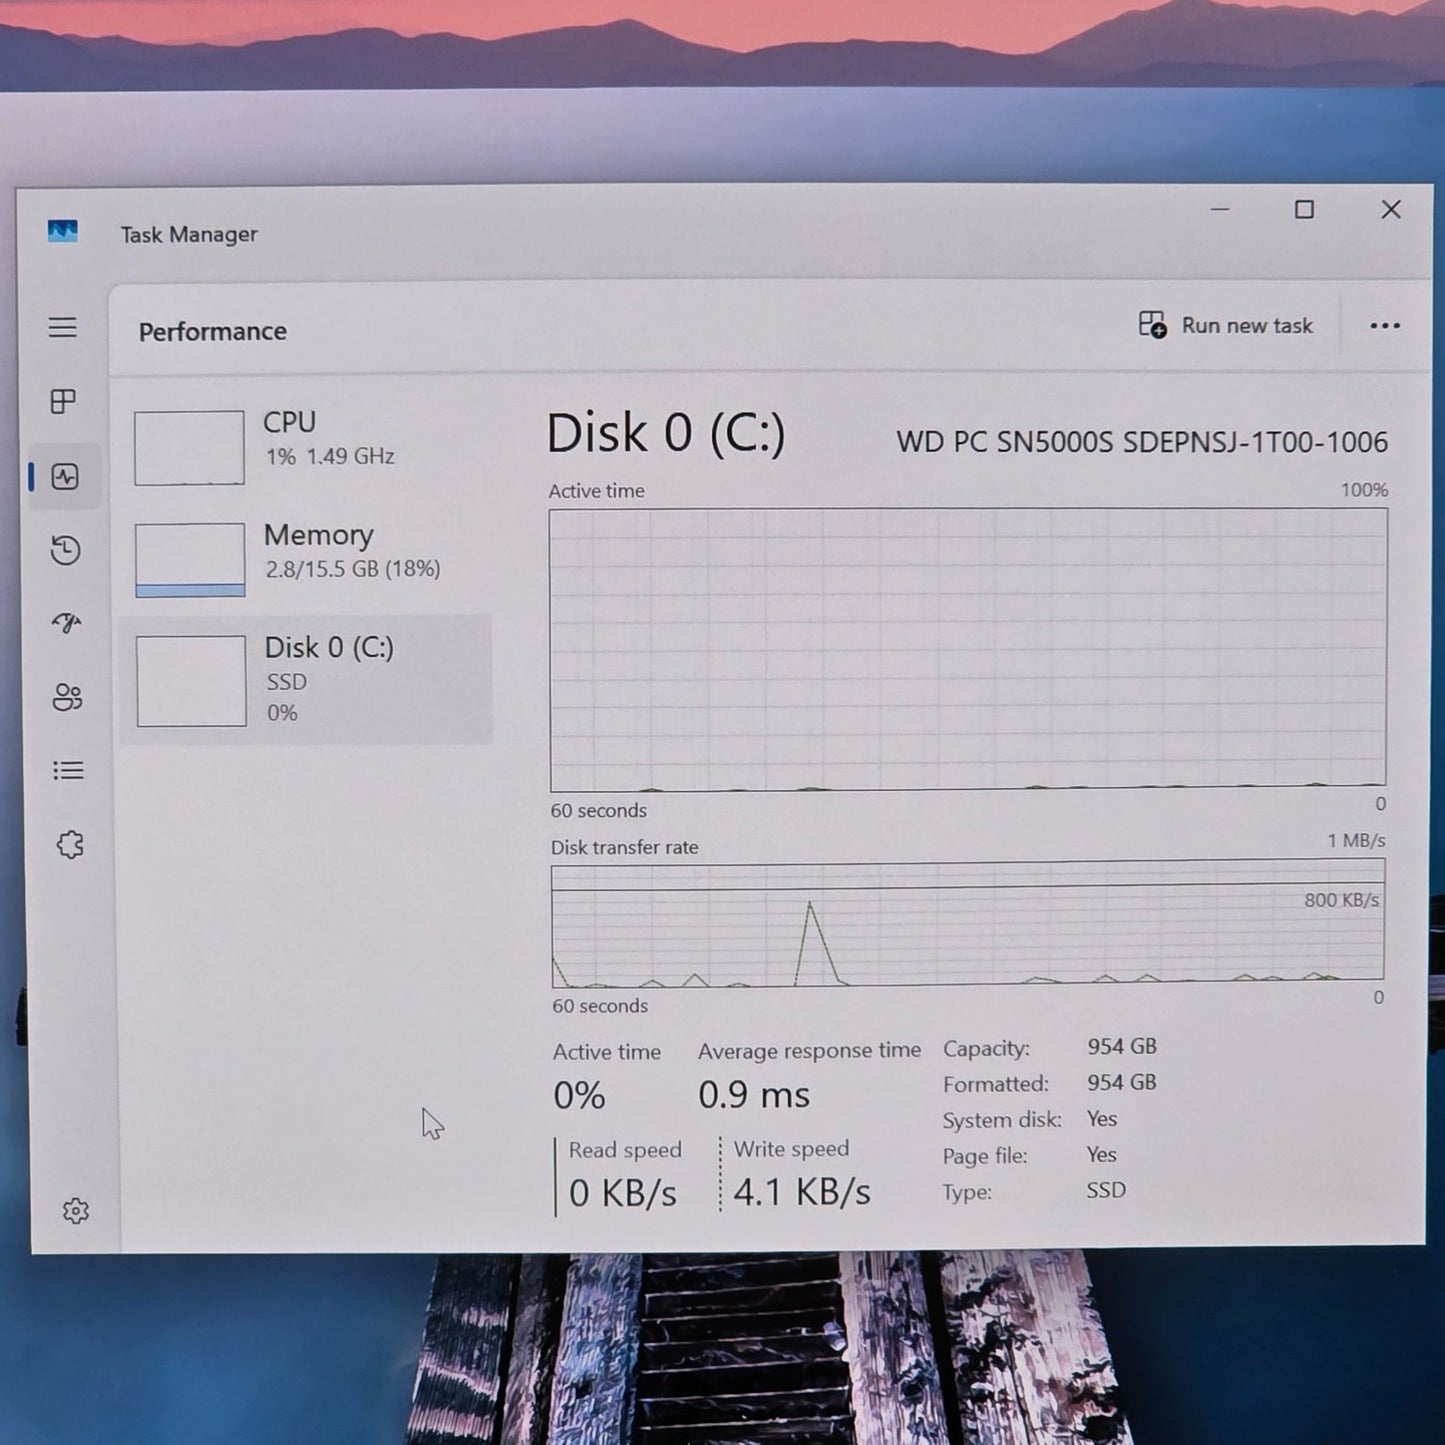Maximize the Task Manager window
The height and width of the screenshot is (1445, 1445).
point(1304,210)
